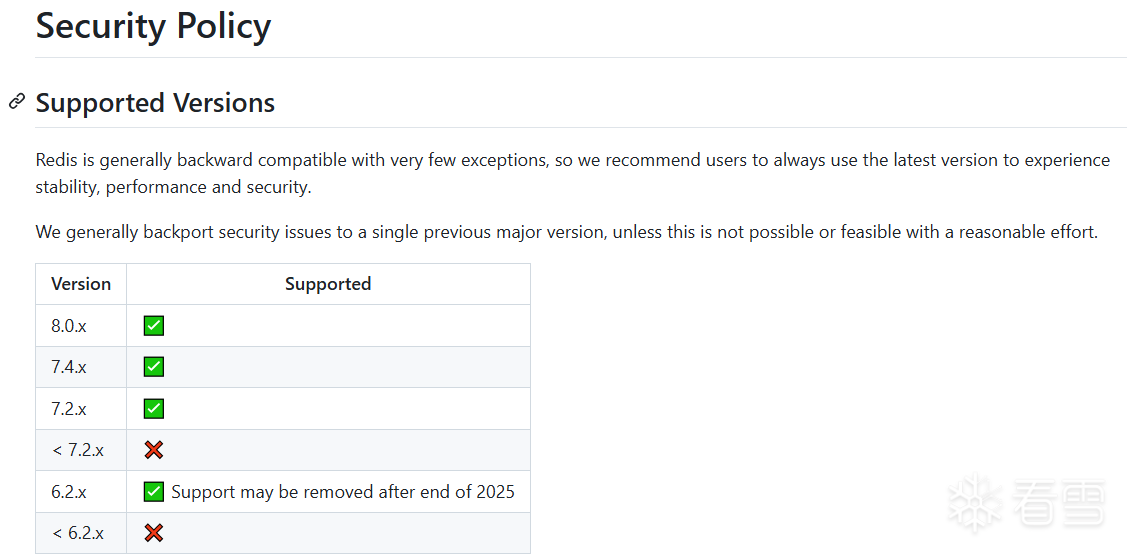Click the green check mark for 6.2.x
This screenshot has width=1127, height=557.
[x=153, y=492]
